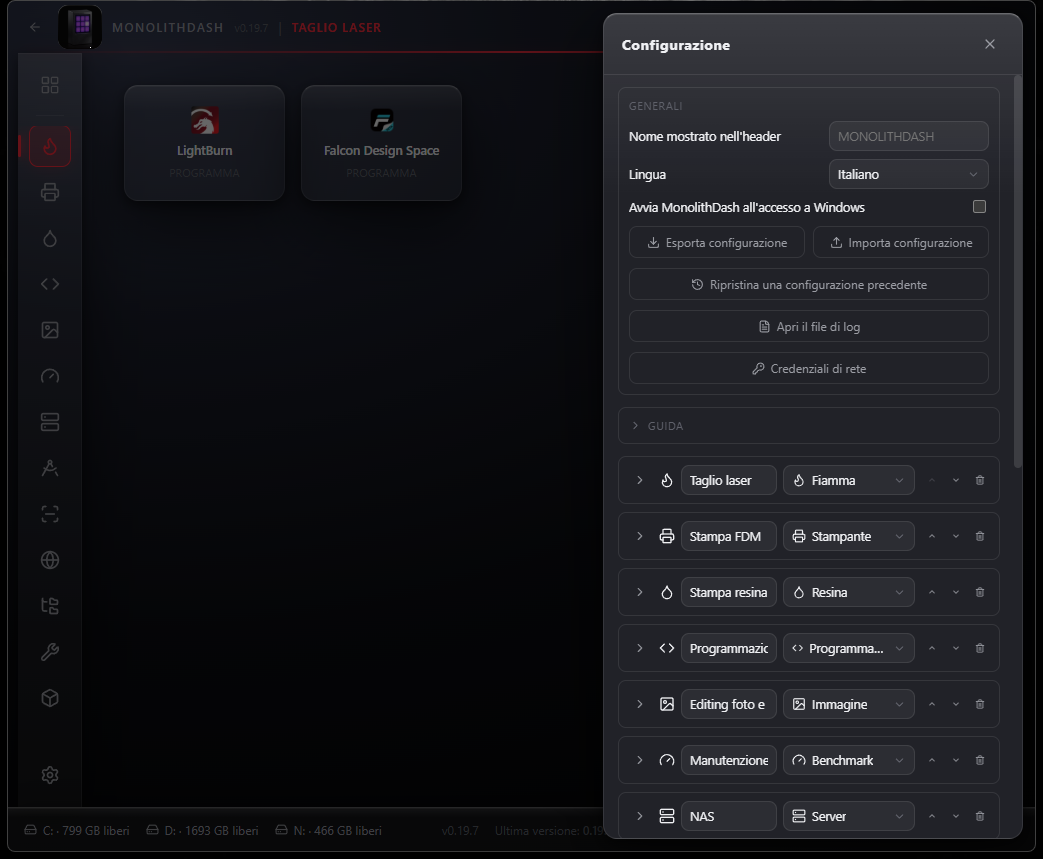Screen dimensions: 1043x859
Task: Open the dashboard grid icon in sidebar
Action: pos(50,85)
